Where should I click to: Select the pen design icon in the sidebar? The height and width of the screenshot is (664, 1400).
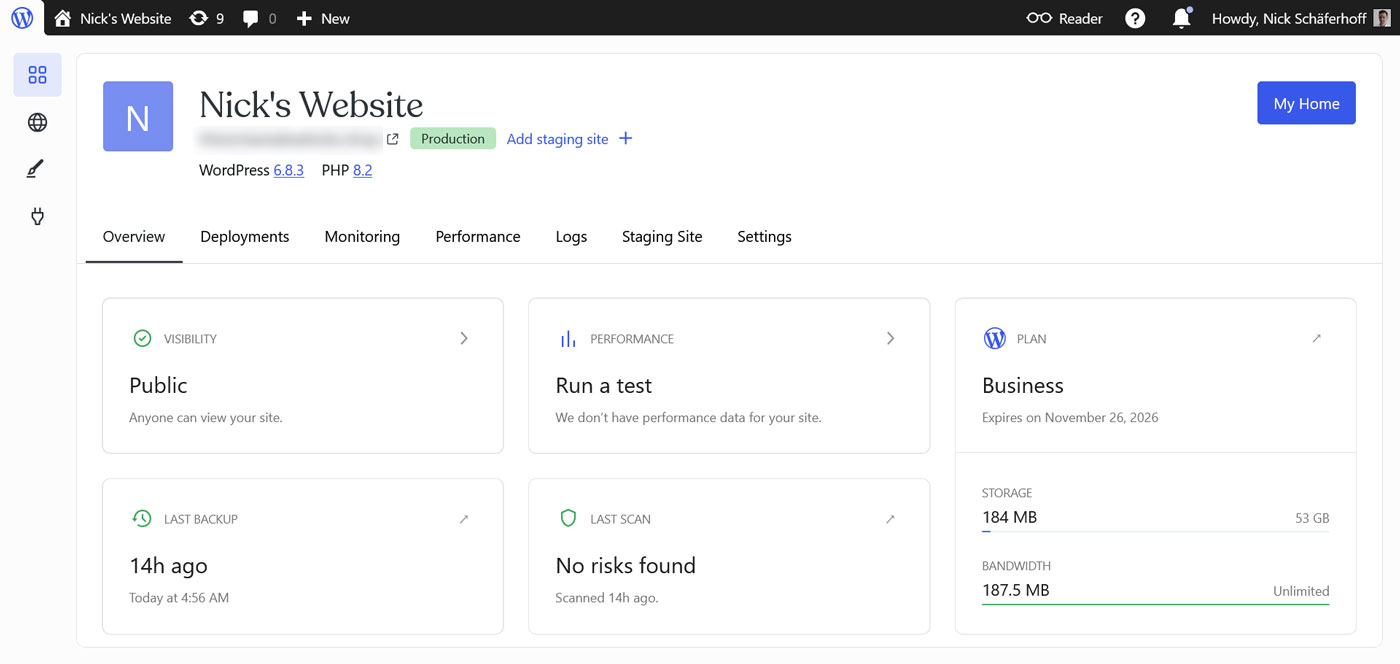tap(37, 168)
